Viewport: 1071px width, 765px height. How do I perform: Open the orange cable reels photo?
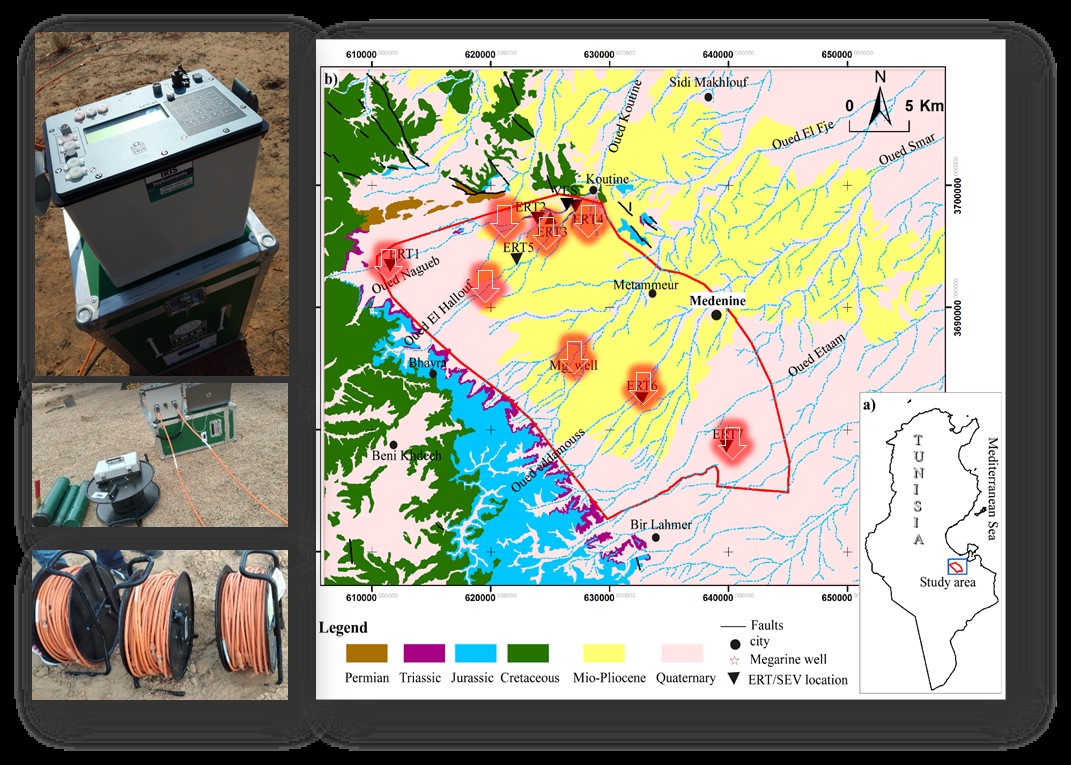[161, 623]
